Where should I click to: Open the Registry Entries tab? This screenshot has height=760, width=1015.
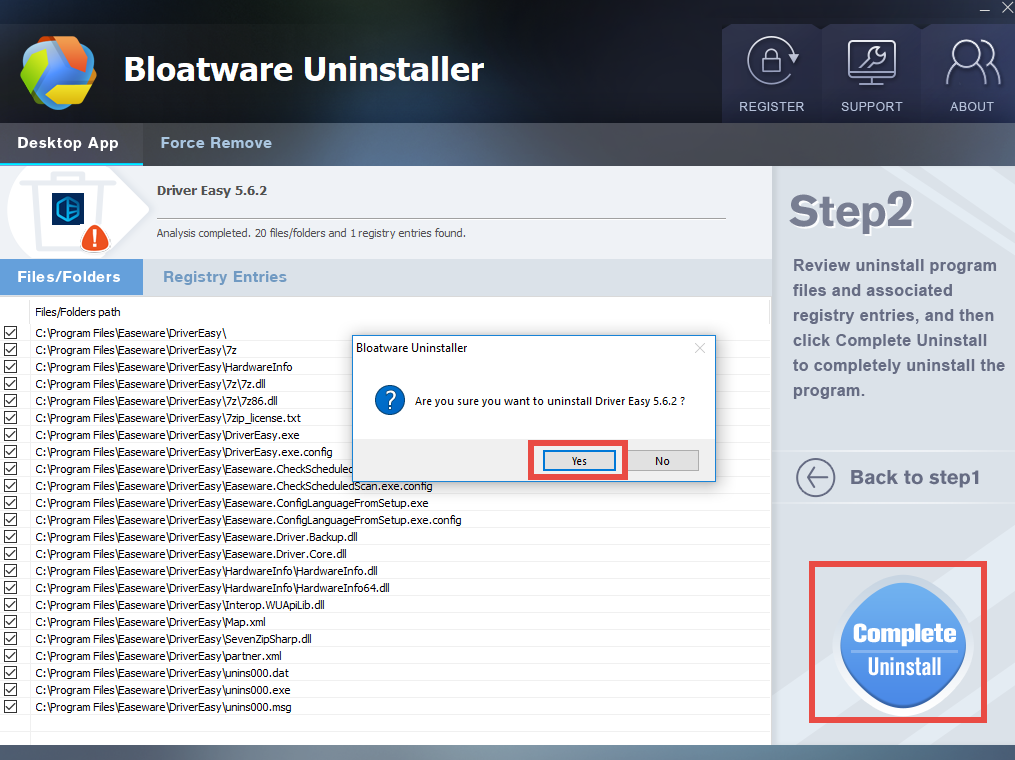point(225,277)
